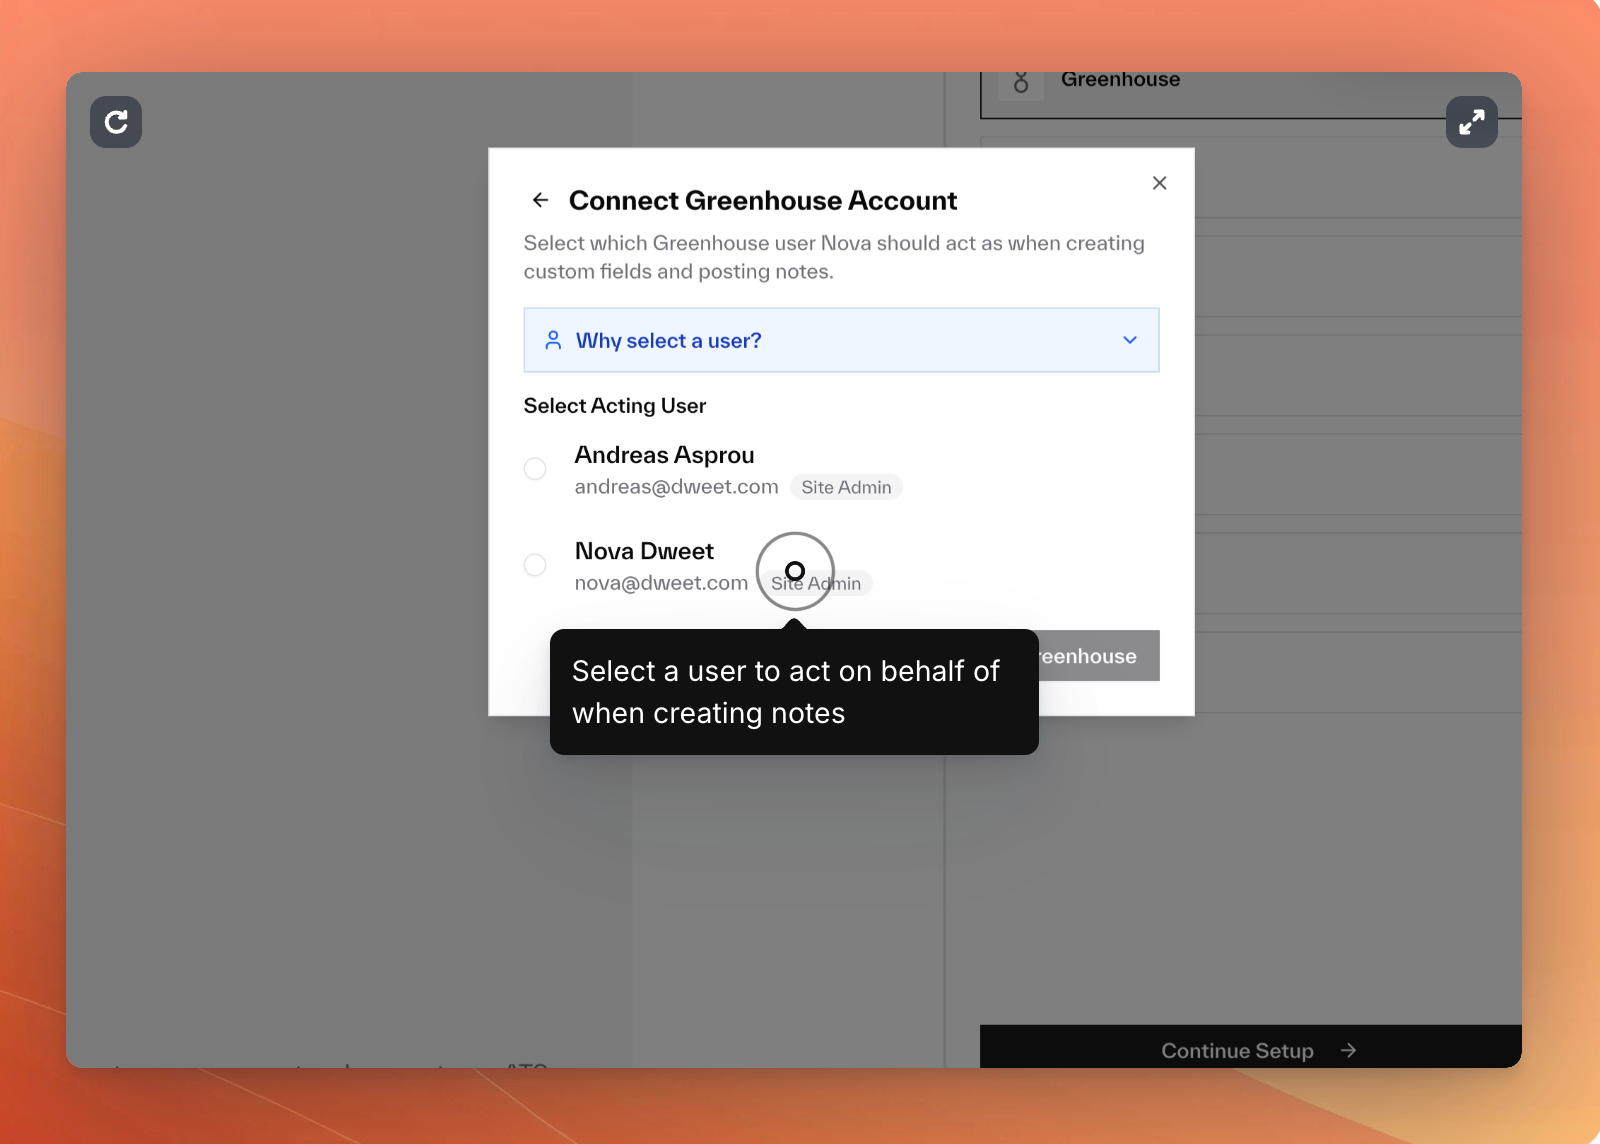Select the Nova Dweet radio button

[x=535, y=565]
